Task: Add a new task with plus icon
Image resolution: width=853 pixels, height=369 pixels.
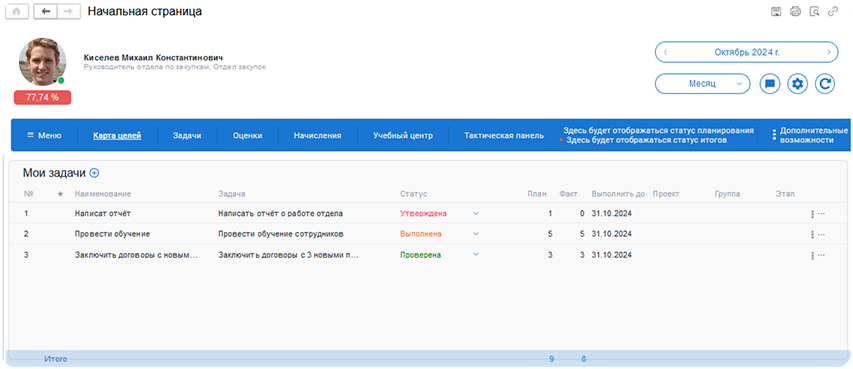Action: coord(94,173)
